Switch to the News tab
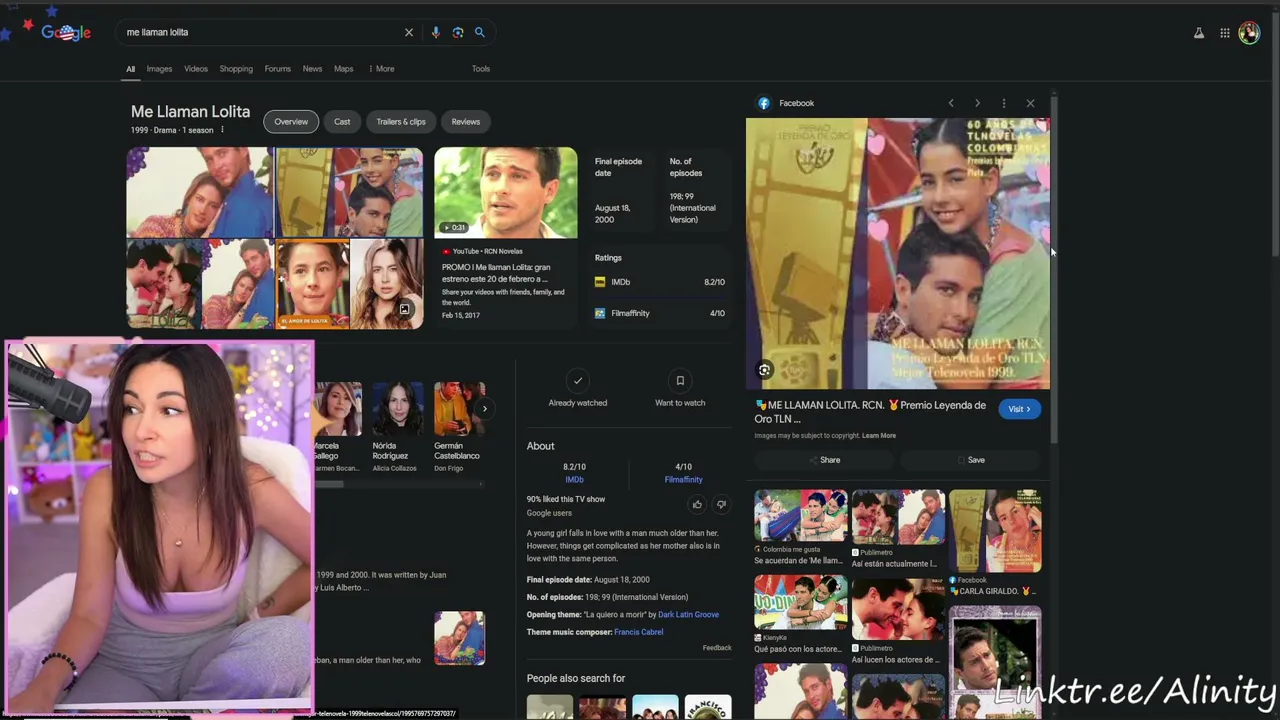The image size is (1280, 720). tap(312, 69)
